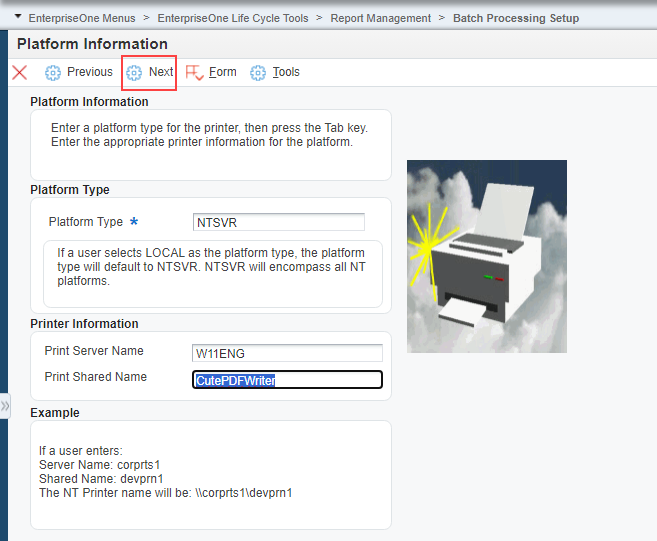
Task: Click the 'Enter a platform type' instruction text
Action: coord(210,135)
